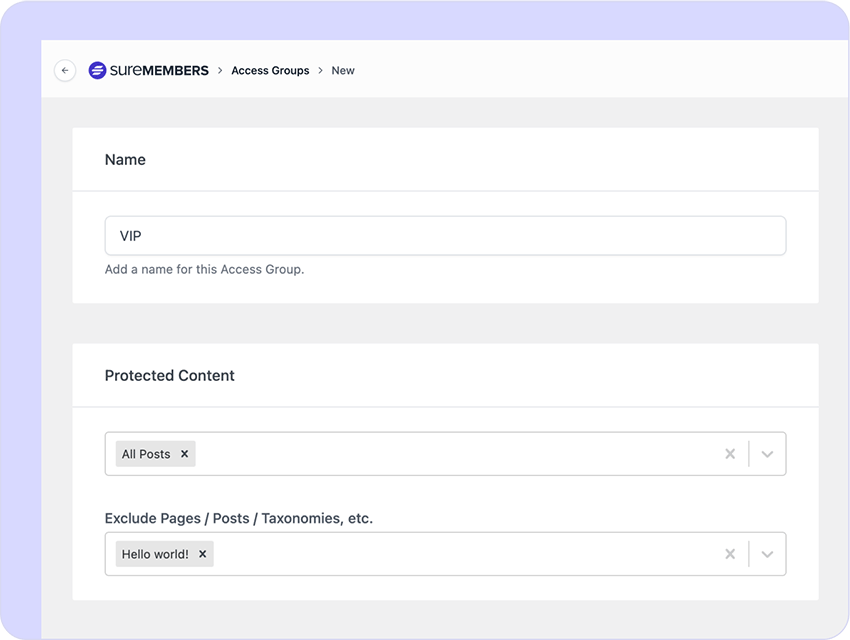Expand the Protected Content dropdown chevron
Screen dimensions: 850x640
(x=767, y=454)
